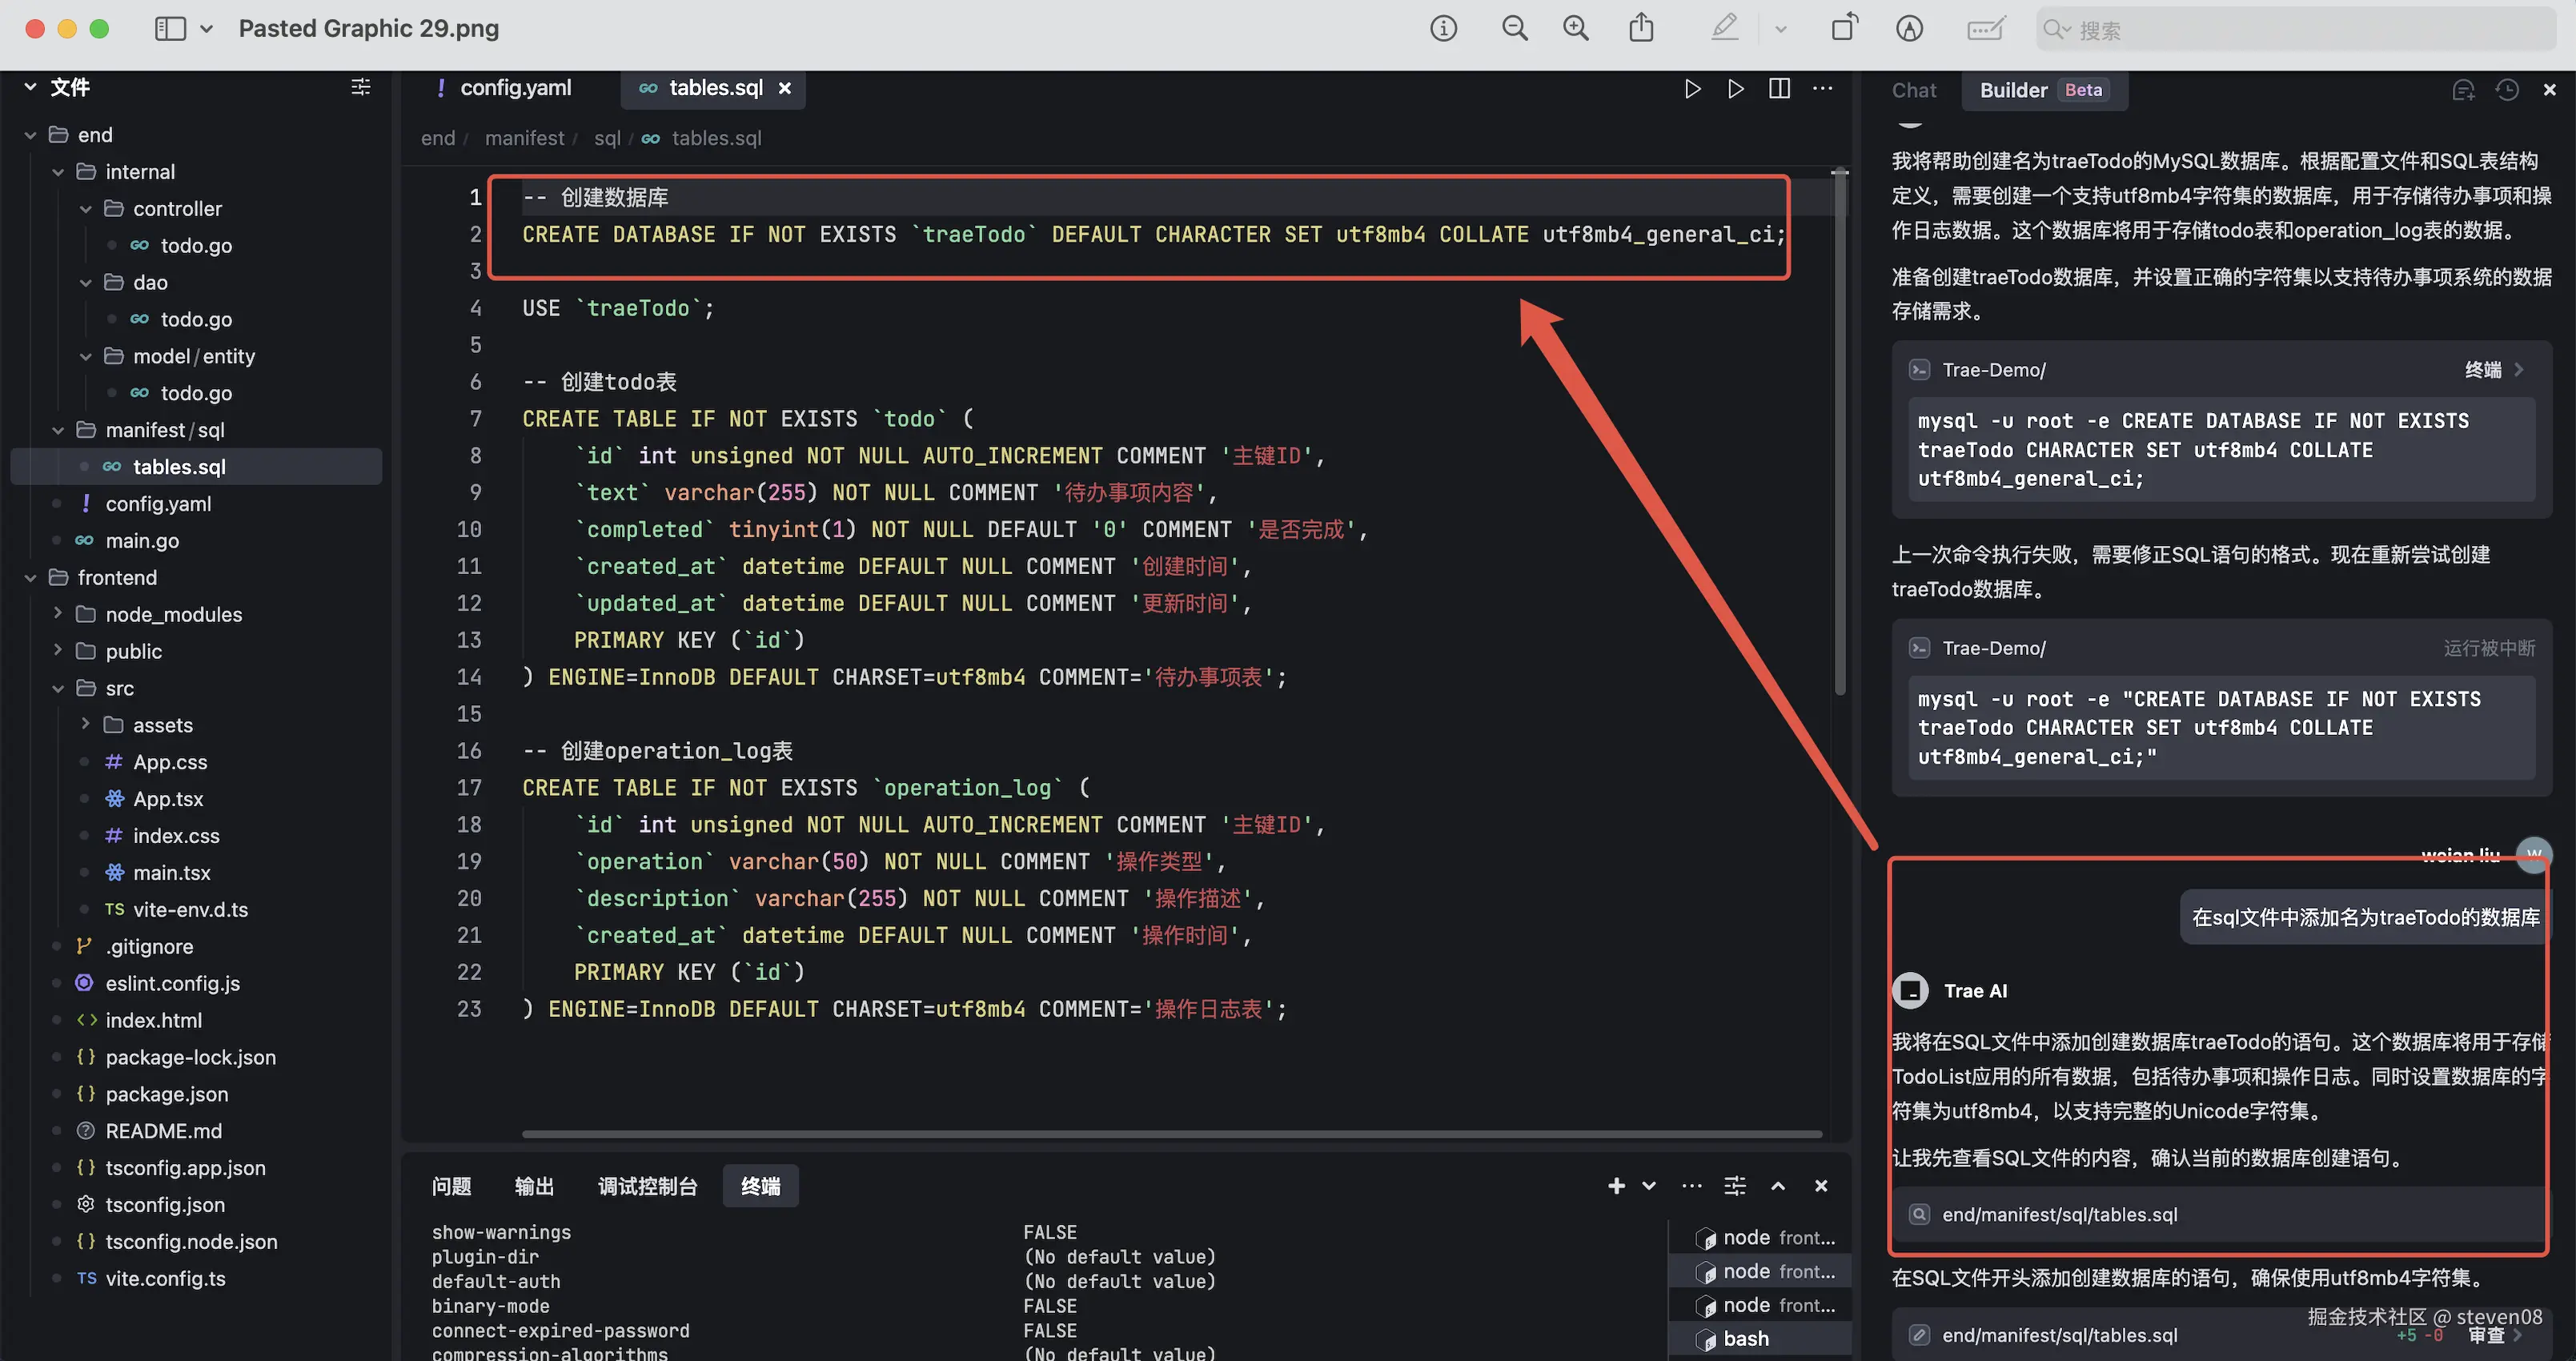
Task: Click the Preview zoom in magnifier icon
Action: pos(1576,28)
